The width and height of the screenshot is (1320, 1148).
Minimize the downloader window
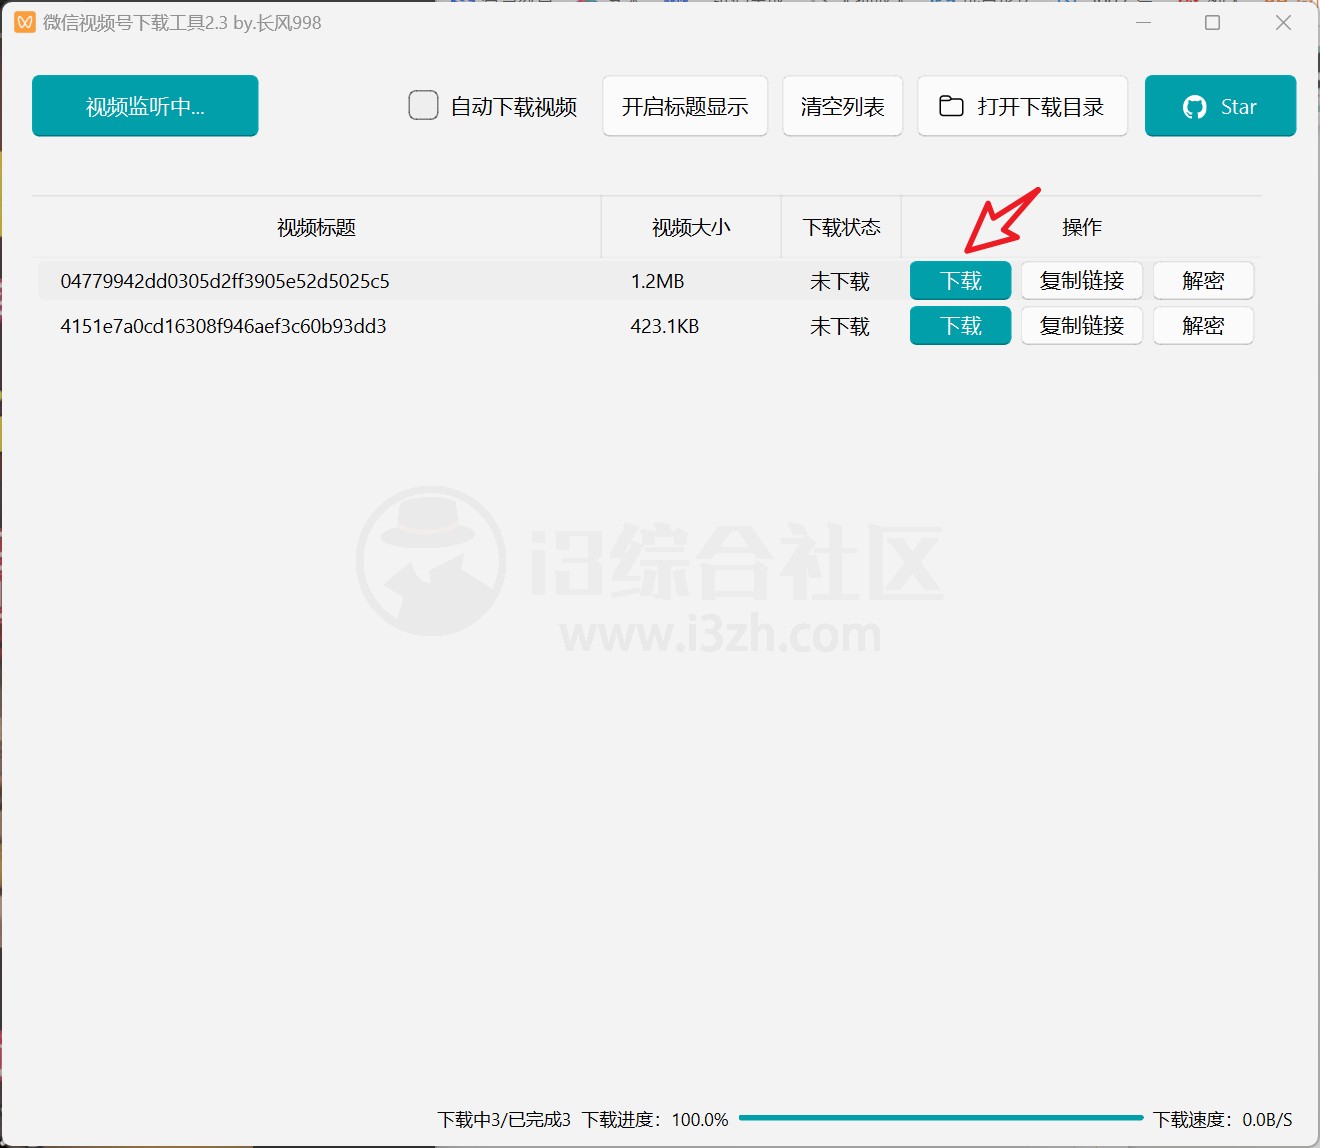tap(1143, 22)
